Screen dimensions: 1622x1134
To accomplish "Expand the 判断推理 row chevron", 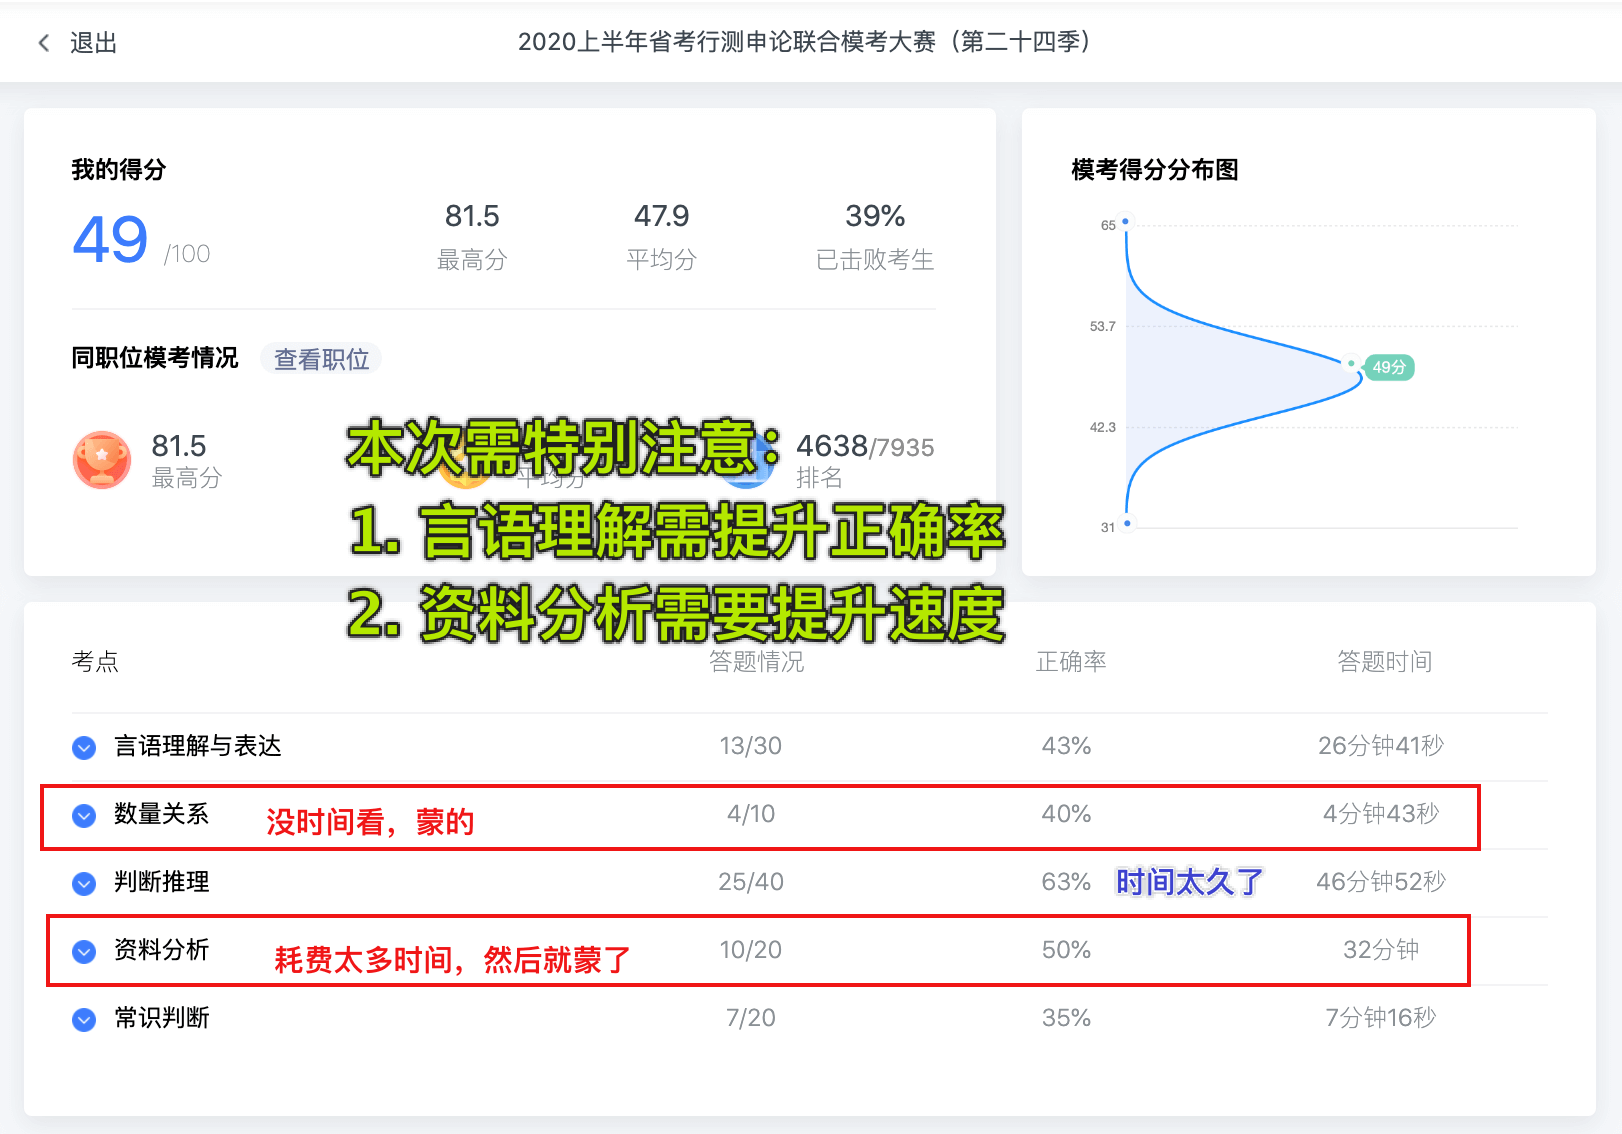I will pos(84,883).
